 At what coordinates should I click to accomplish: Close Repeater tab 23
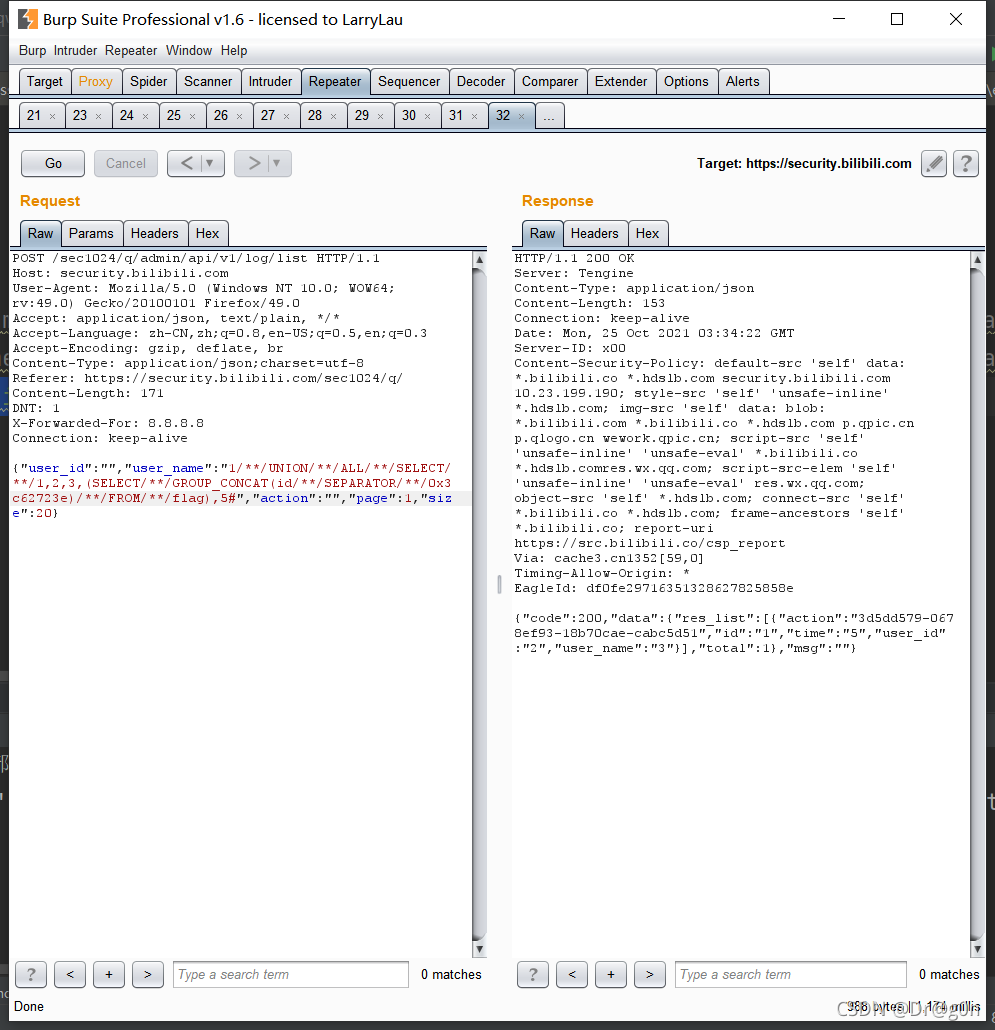(99, 116)
